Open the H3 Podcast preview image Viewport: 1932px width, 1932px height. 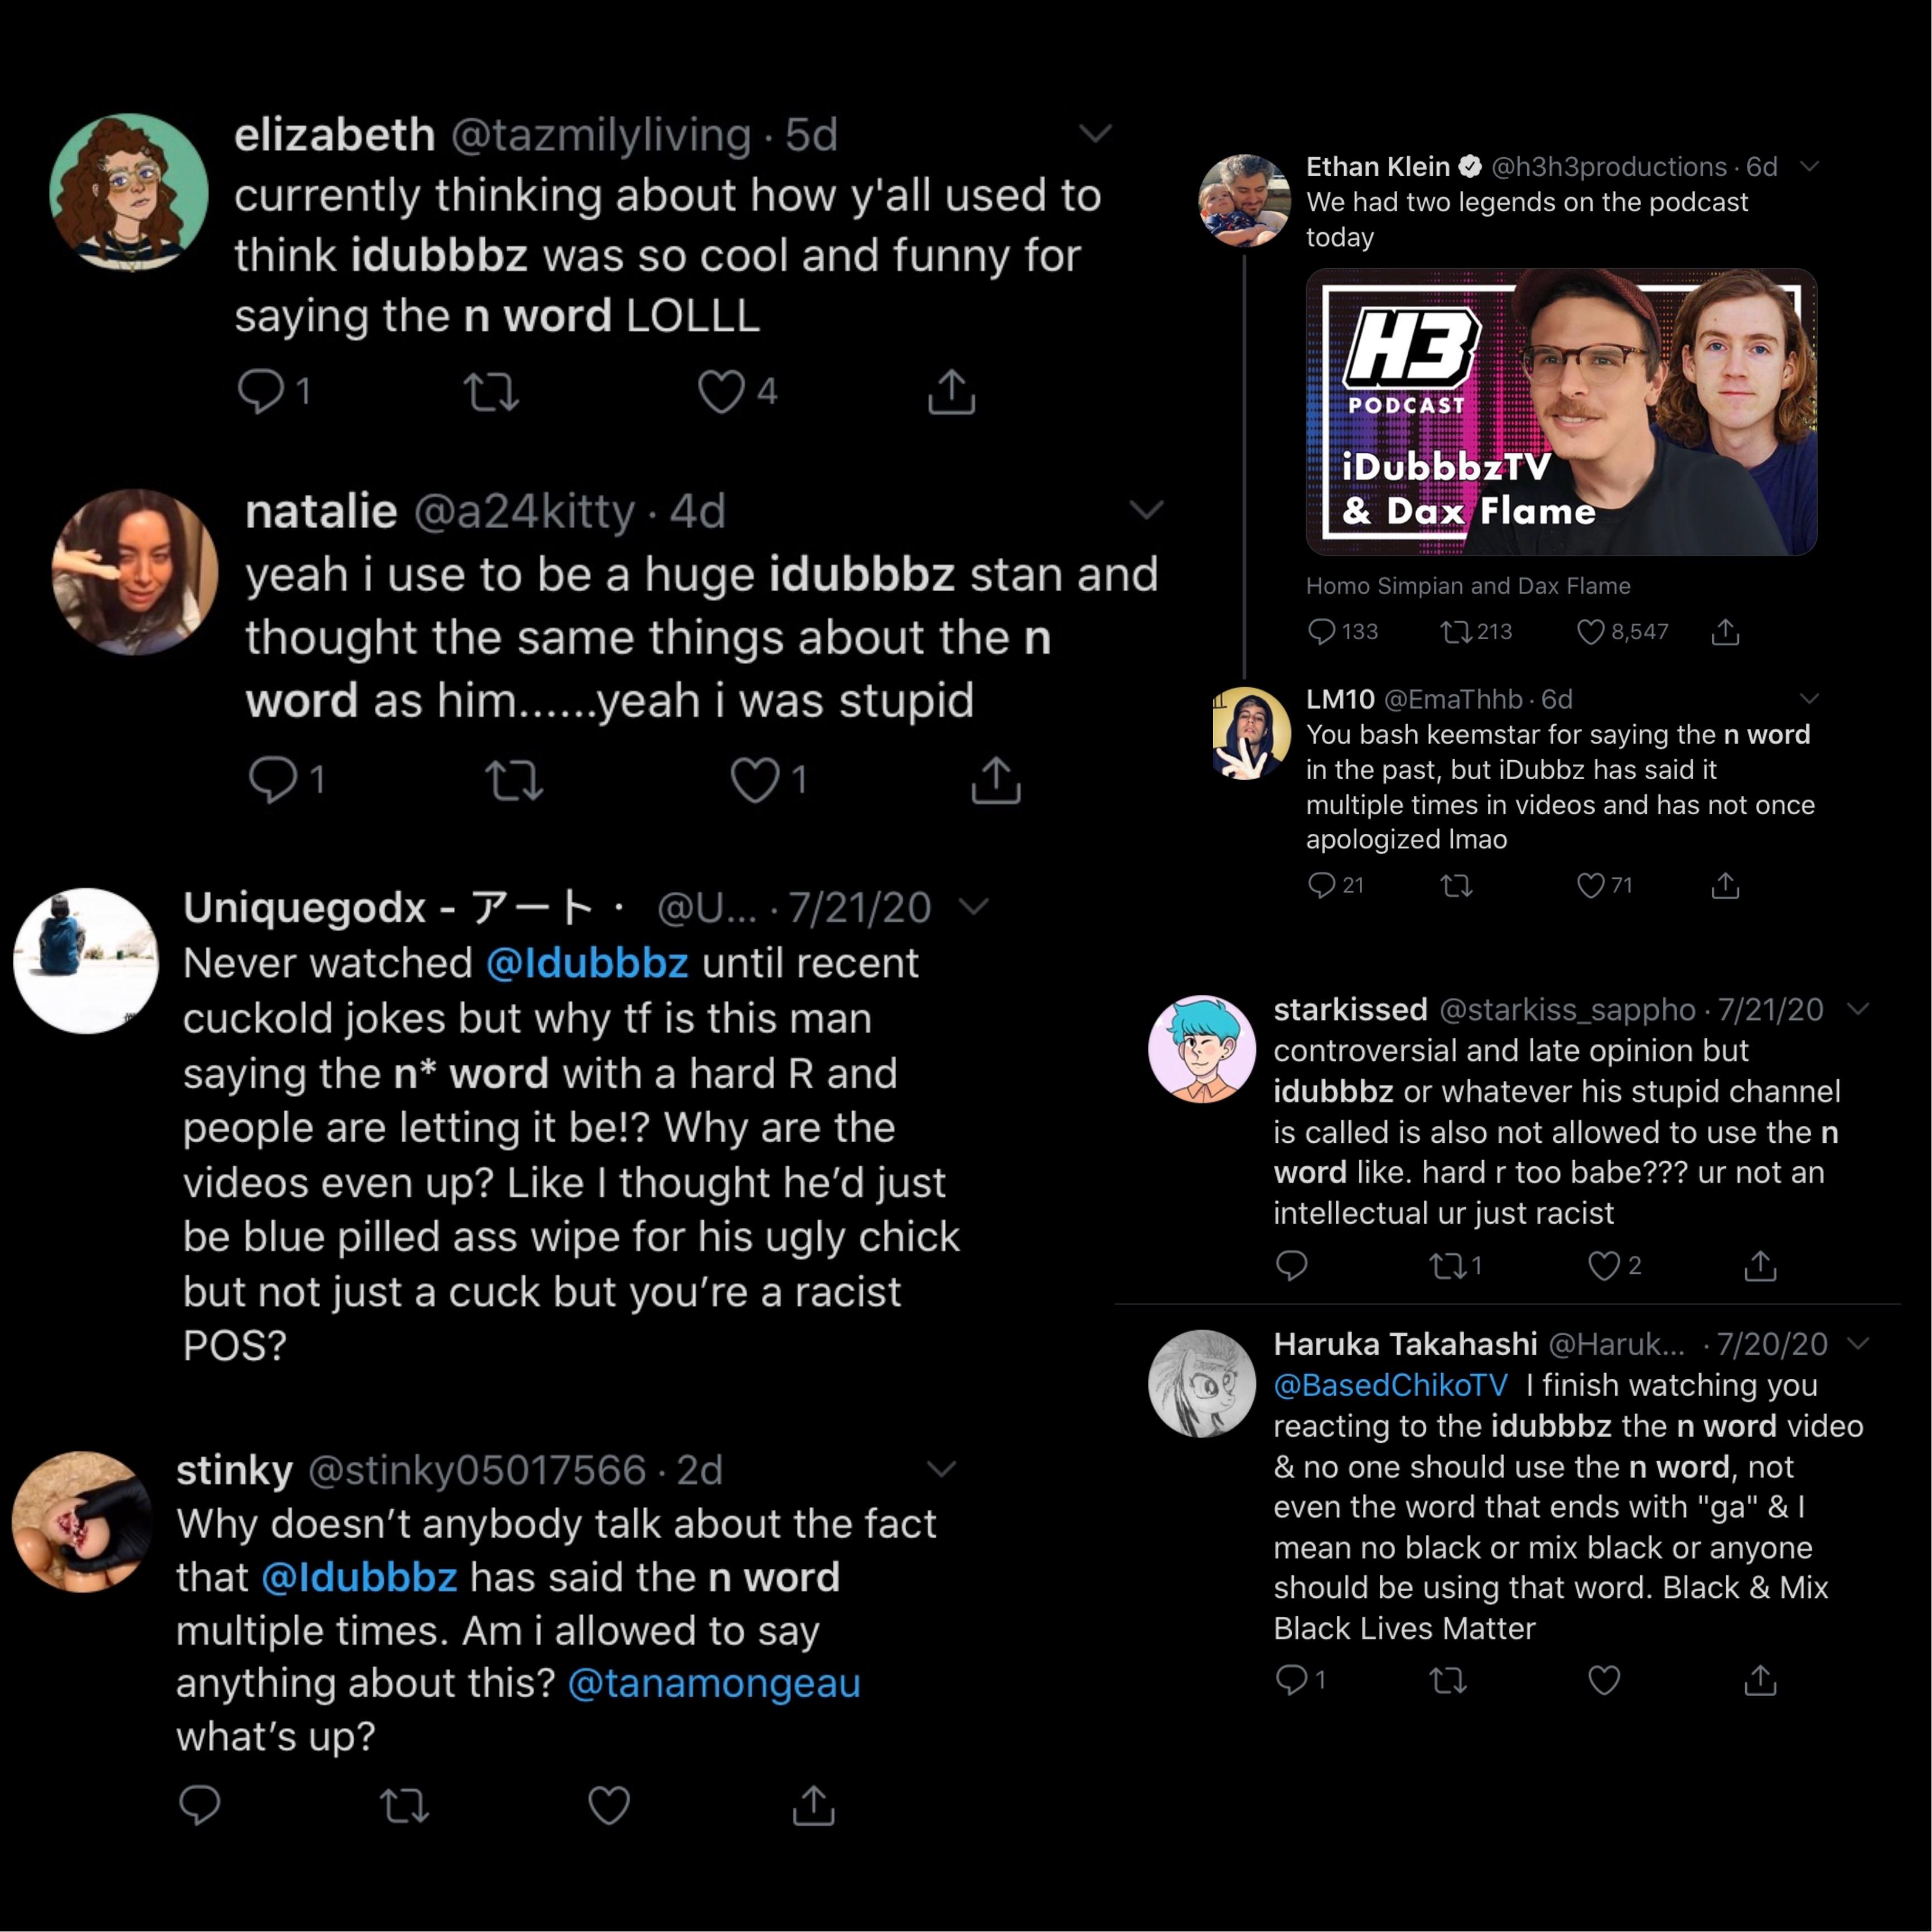[x=1561, y=412]
